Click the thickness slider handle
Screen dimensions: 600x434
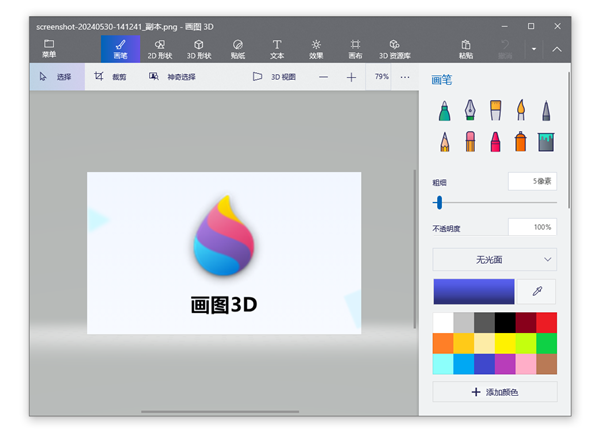(x=439, y=202)
